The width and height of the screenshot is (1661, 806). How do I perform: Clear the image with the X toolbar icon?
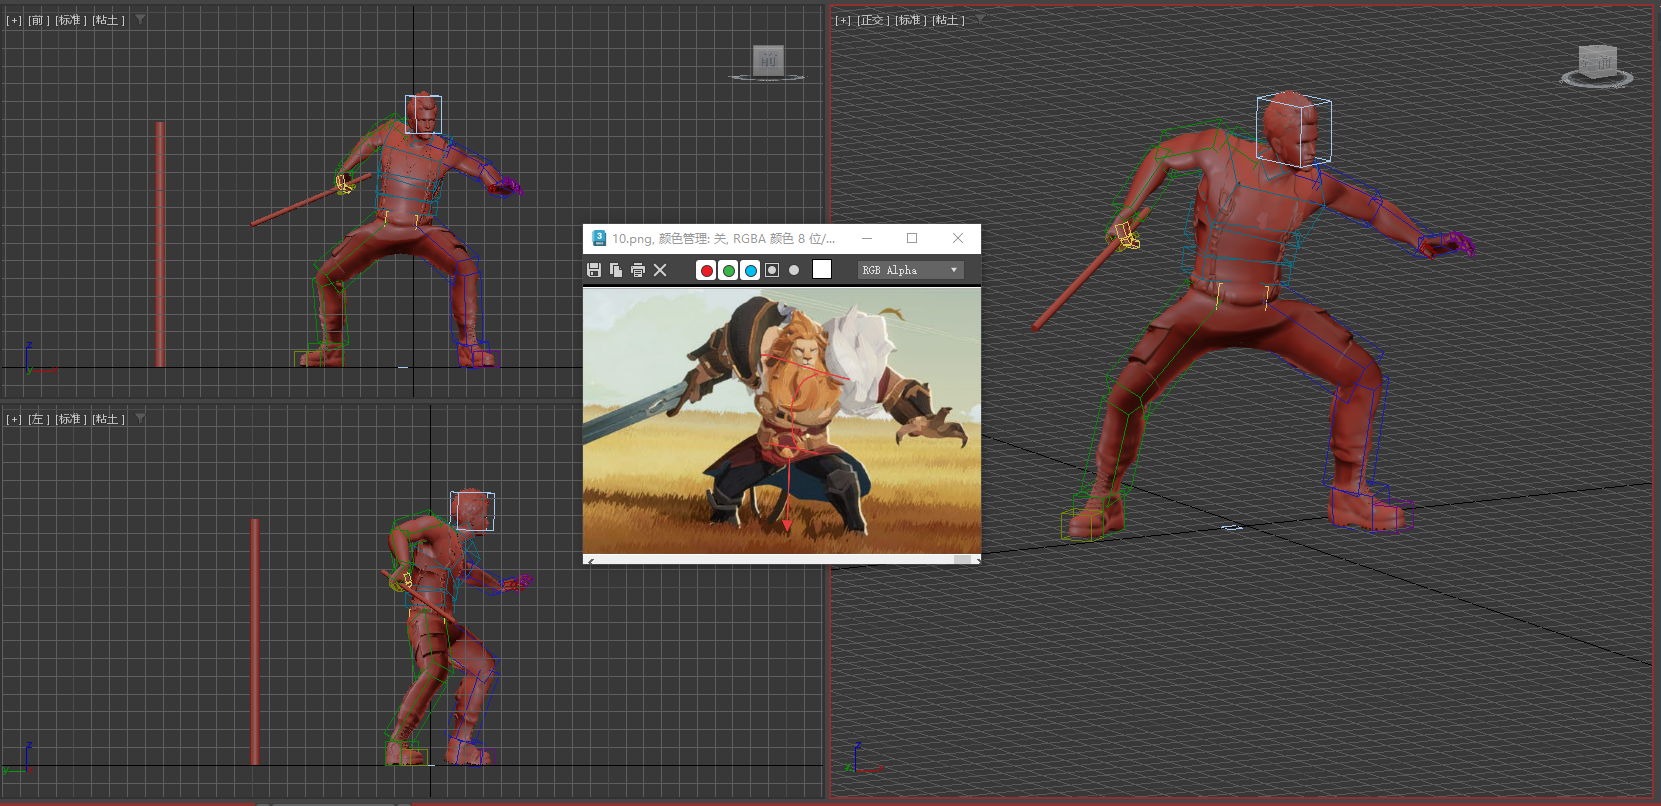point(660,270)
